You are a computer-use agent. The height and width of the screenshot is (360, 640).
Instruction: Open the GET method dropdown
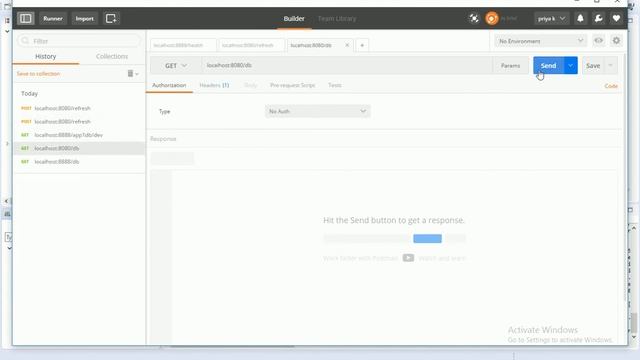tap(176, 65)
